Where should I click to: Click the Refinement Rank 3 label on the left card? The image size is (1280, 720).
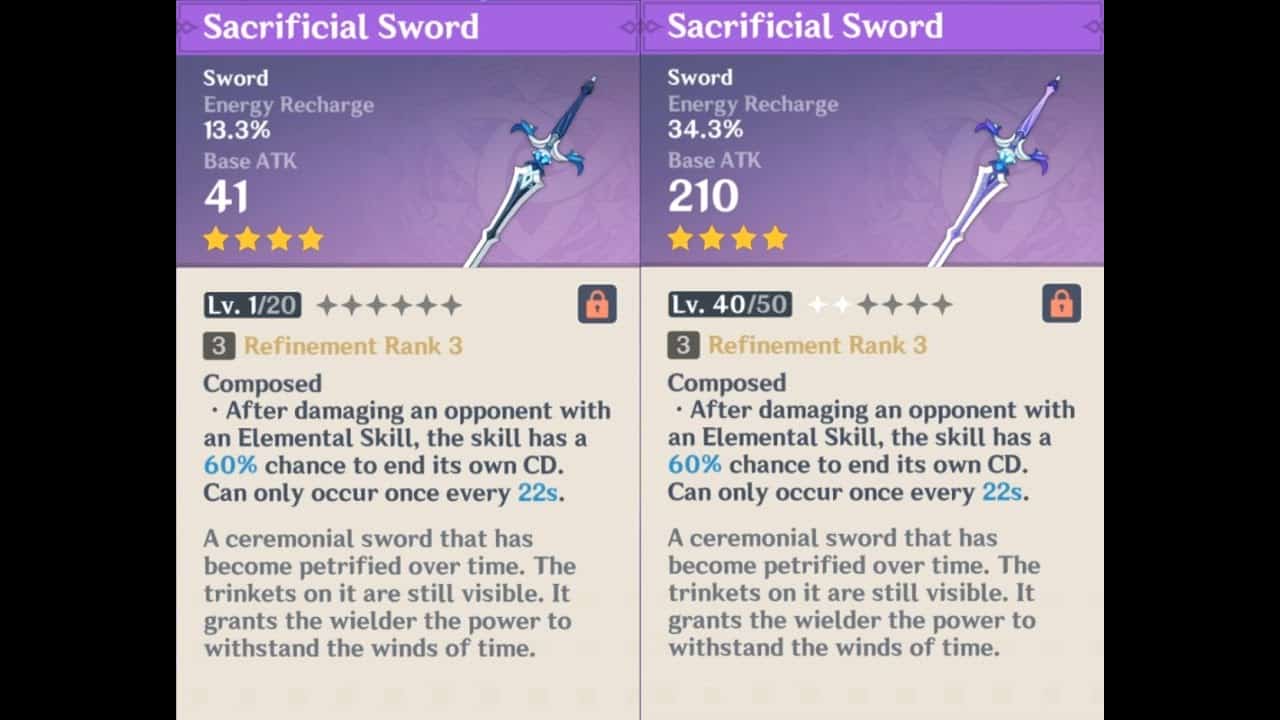[353, 346]
